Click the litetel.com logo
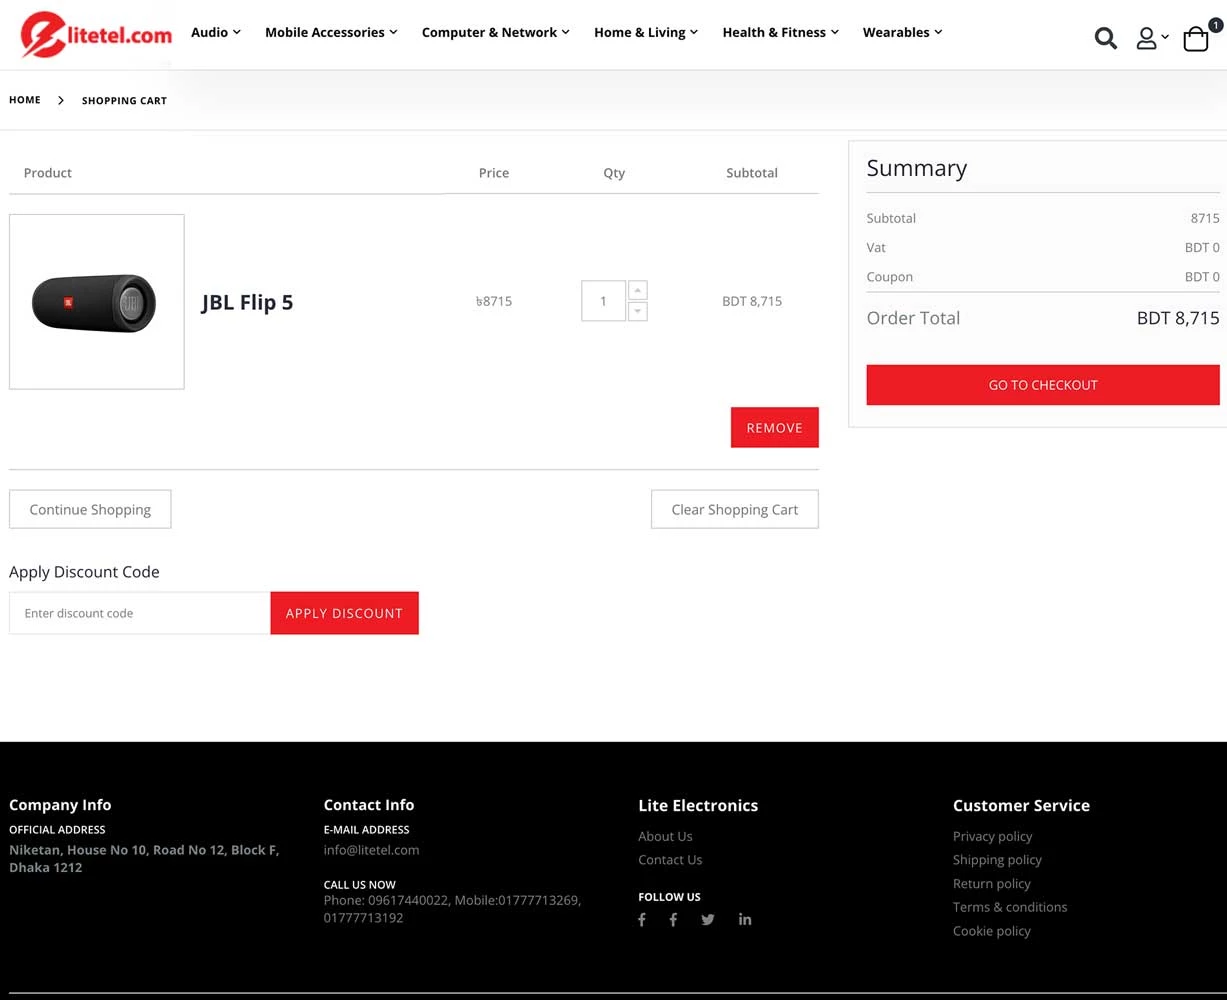Screen dimensions: 1227x1000 [x=96, y=35]
